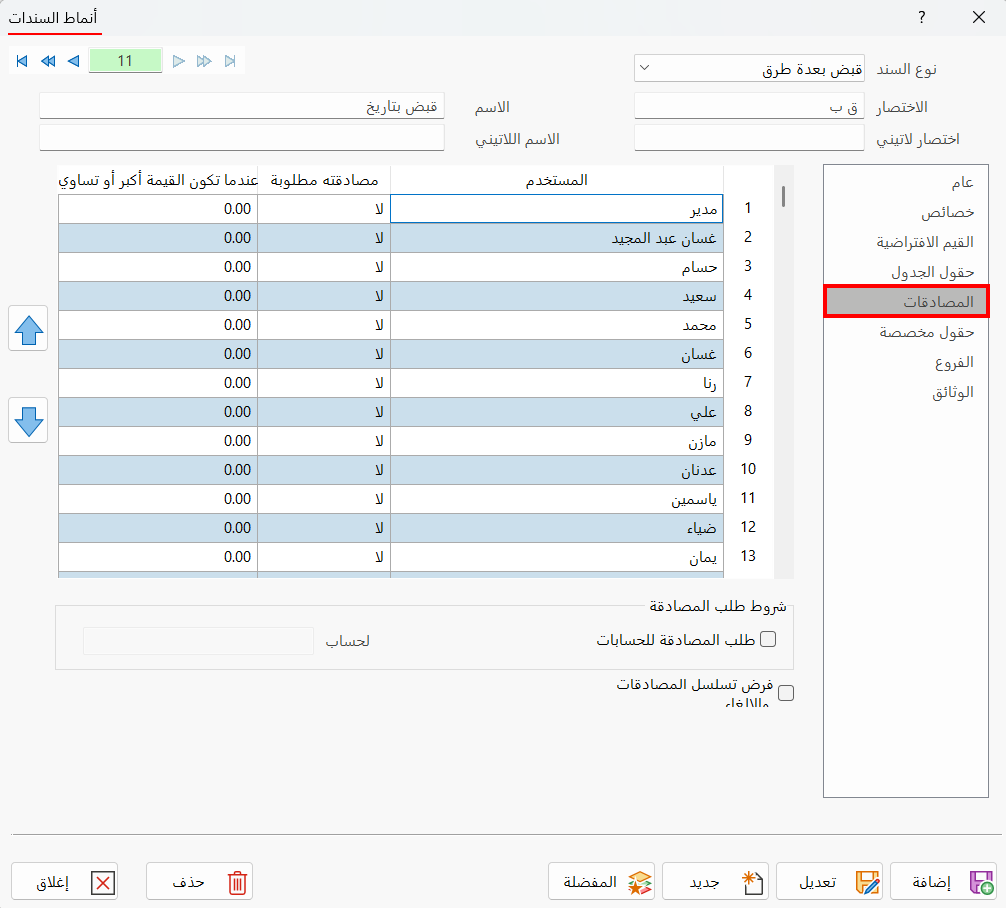
Task: Open the القيم الافتراضية tab
Action: pyautogui.click(x=906, y=243)
